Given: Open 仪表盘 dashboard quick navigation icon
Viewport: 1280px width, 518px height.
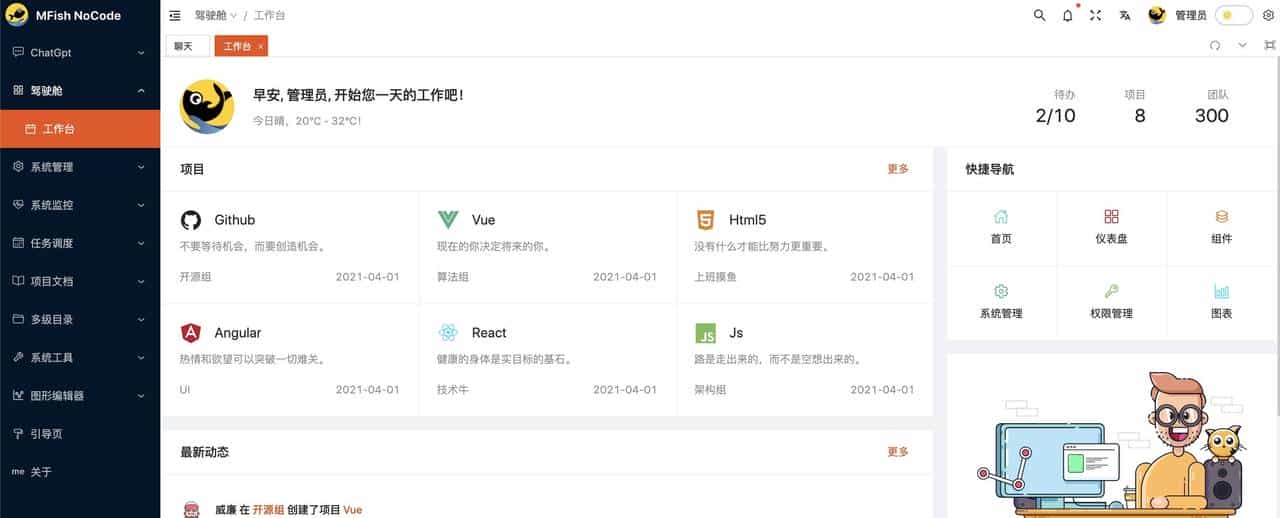Looking at the screenshot, I should pos(1111,216).
